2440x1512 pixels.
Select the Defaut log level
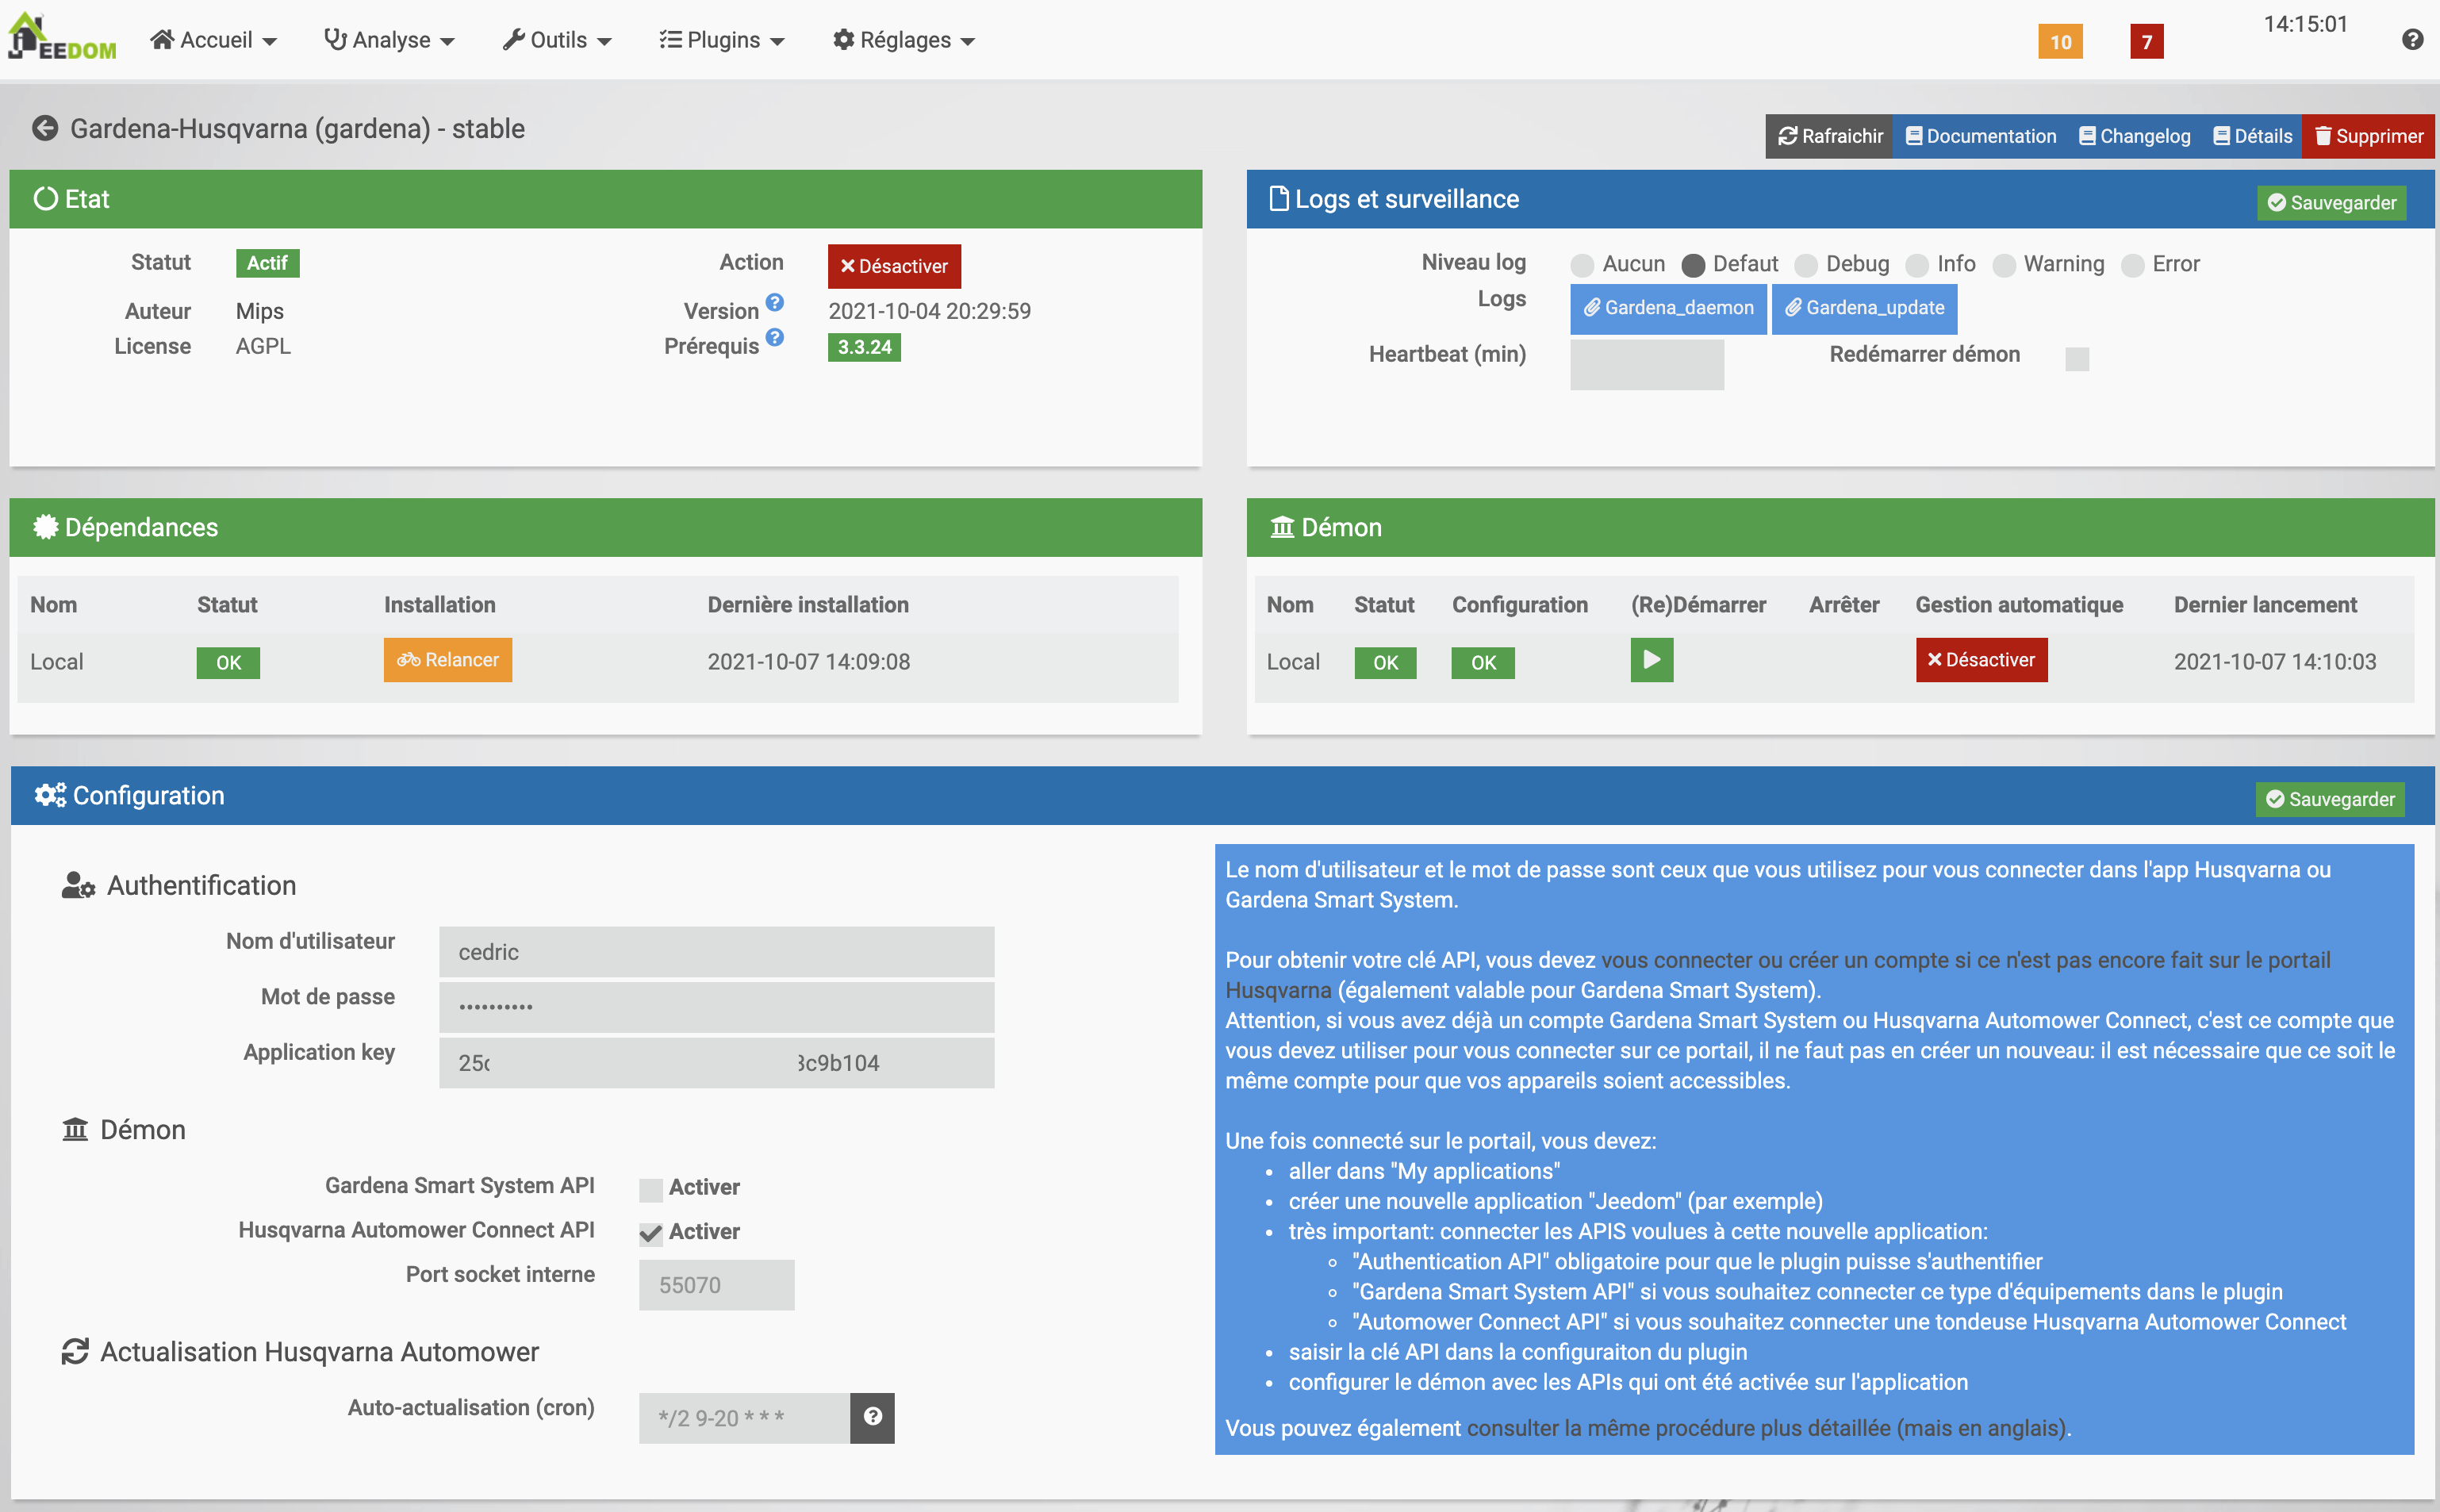pyautogui.click(x=1693, y=265)
